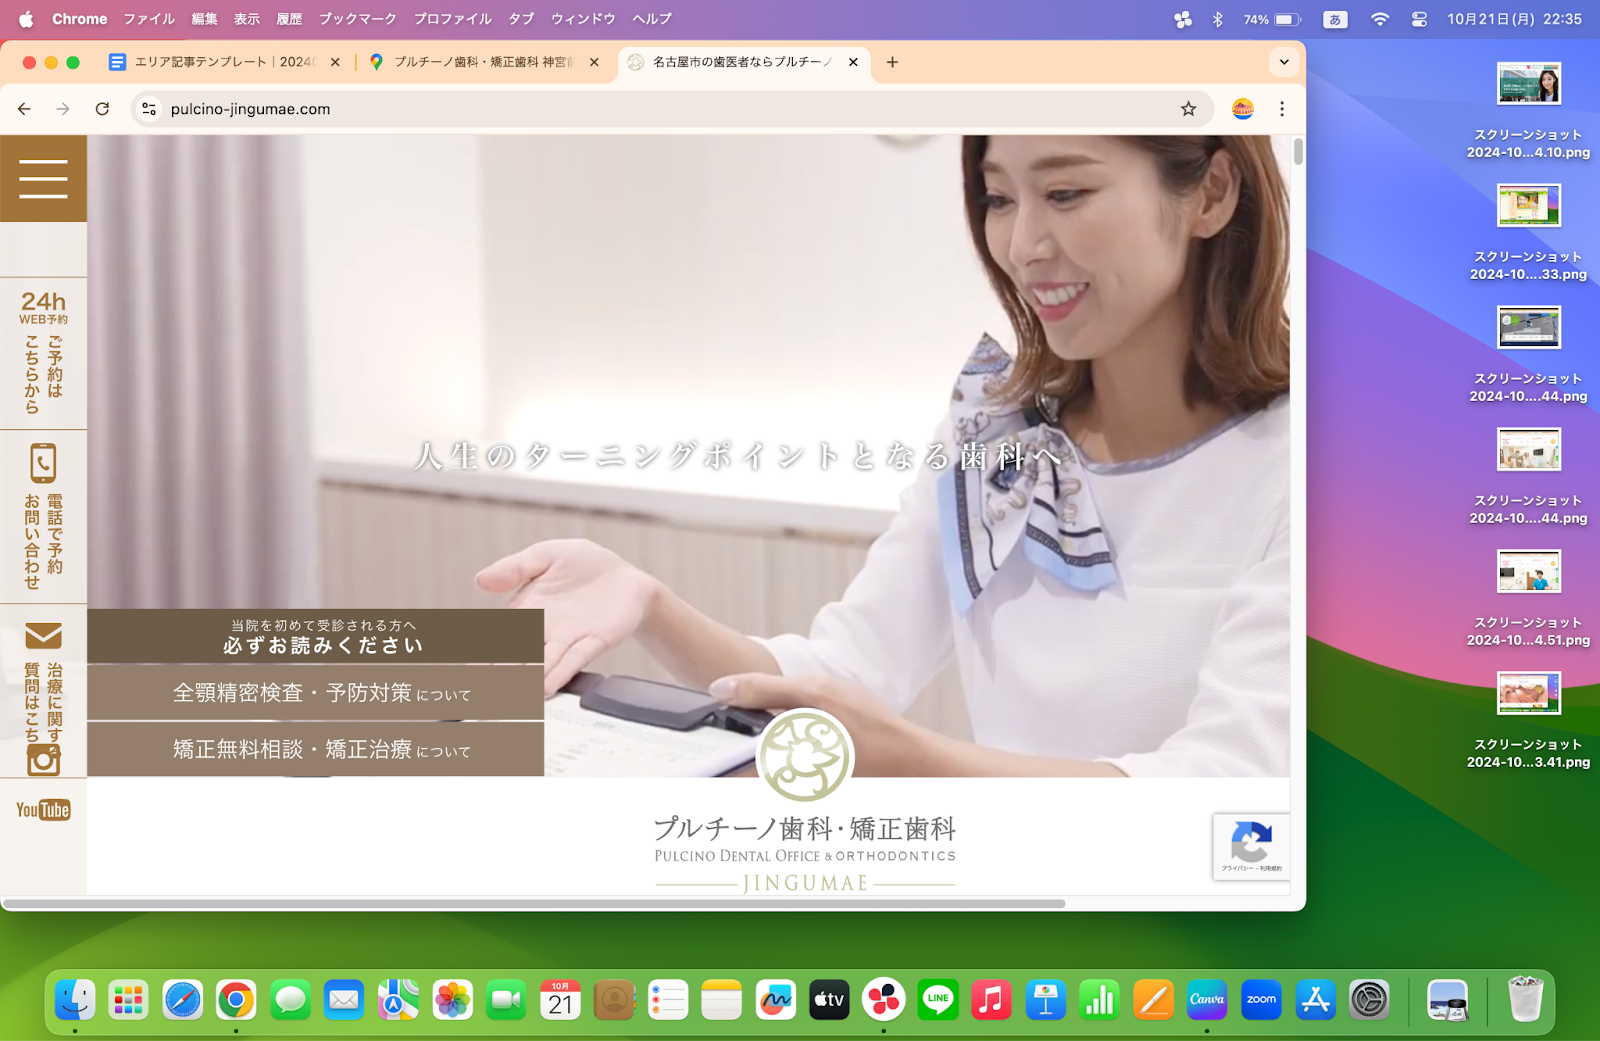
Task: Open LINE from the Dock
Action: (938, 999)
